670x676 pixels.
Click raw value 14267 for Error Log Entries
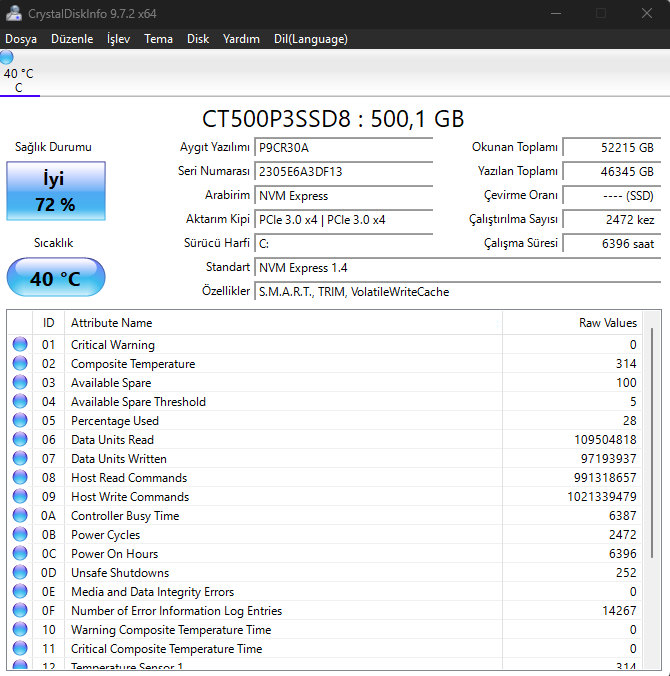click(620, 610)
